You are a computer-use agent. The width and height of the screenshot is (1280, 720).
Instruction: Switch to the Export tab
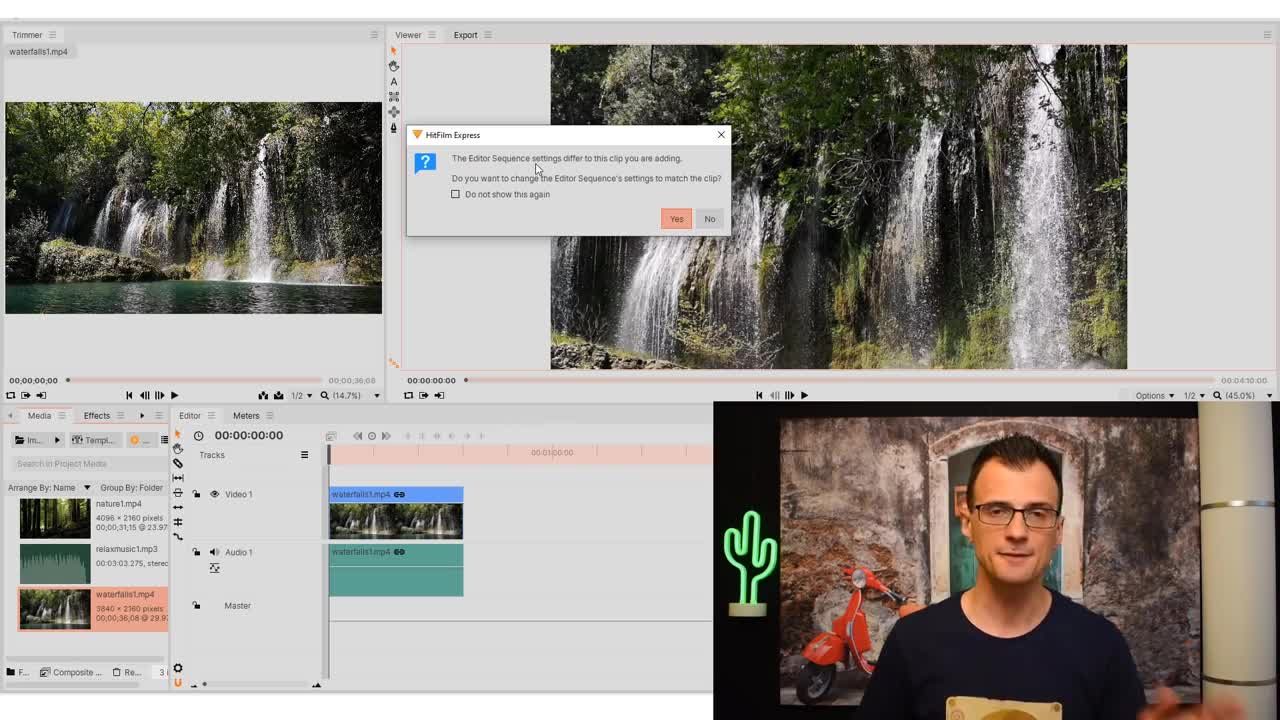[x=465, y=35]
